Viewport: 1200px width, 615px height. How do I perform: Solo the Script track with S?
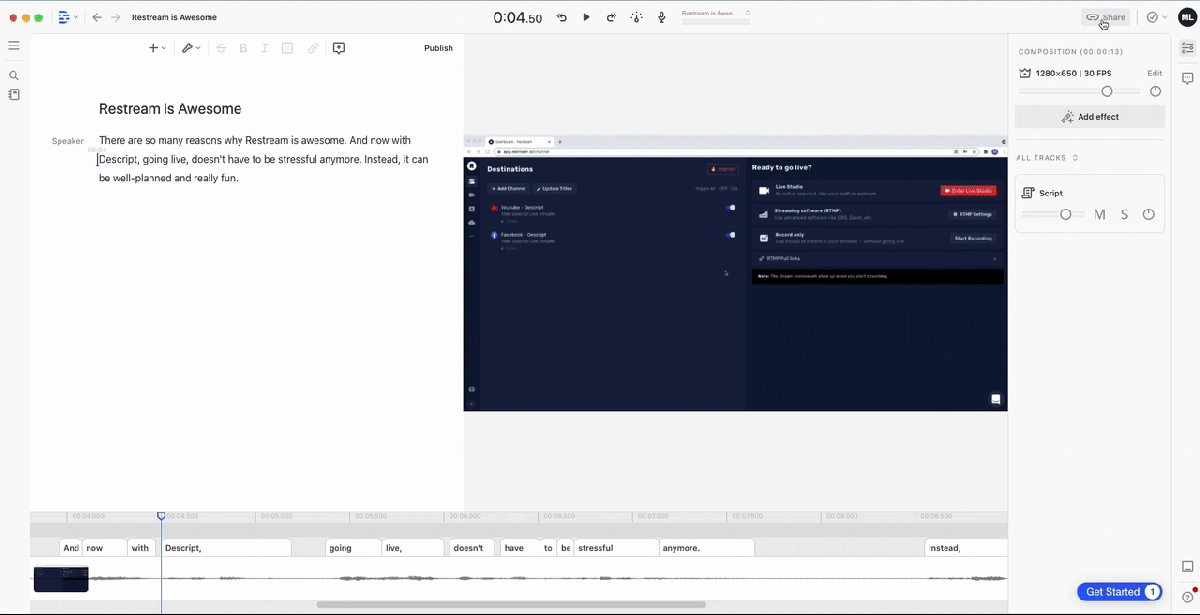1124,215
